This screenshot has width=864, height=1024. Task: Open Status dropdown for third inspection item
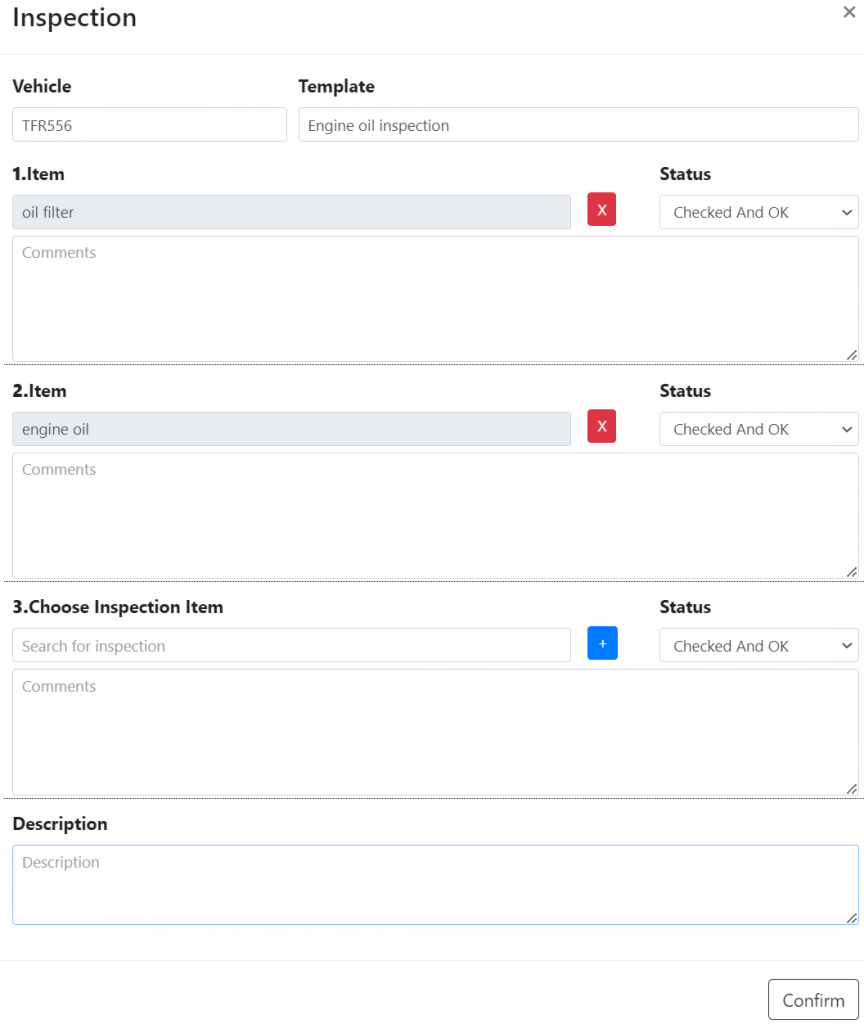[x=759, y=646]
